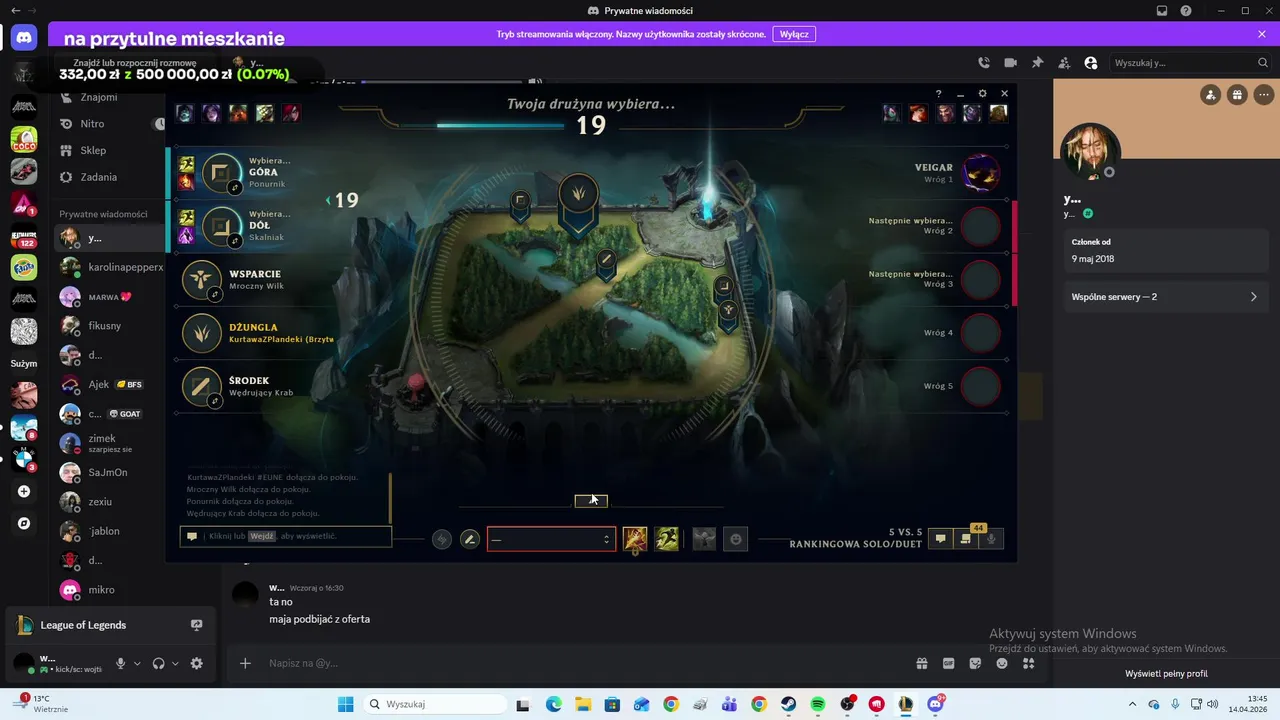Open League social panel with 44 badge
This screenshot has height=720, width=1280.
[x=966, y=539]
